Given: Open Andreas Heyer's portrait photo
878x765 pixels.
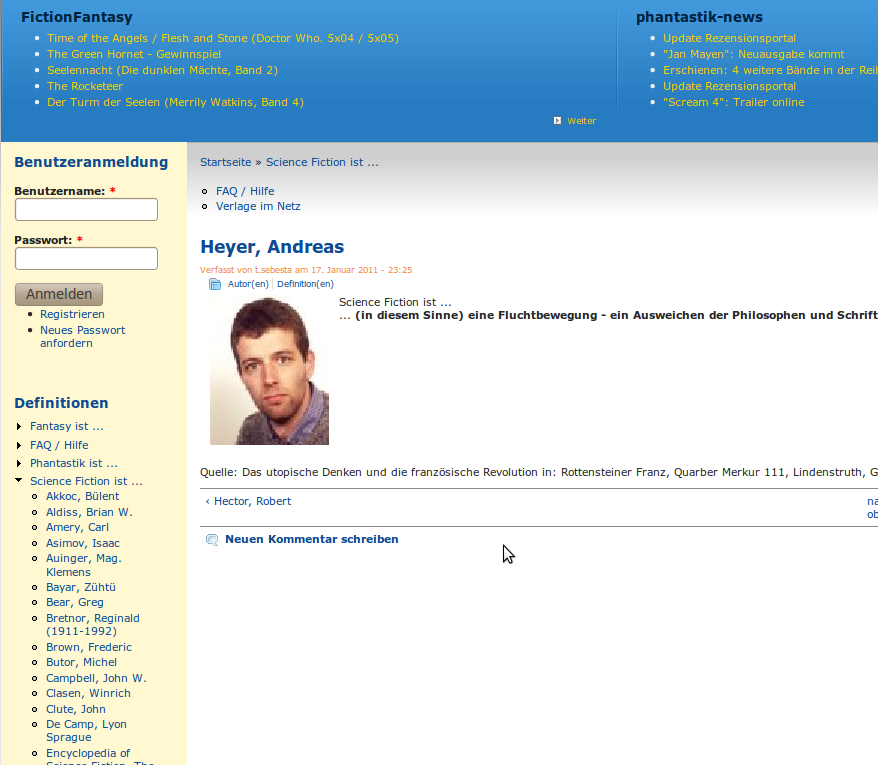Looking at the screenshot, I should [269, 371].
